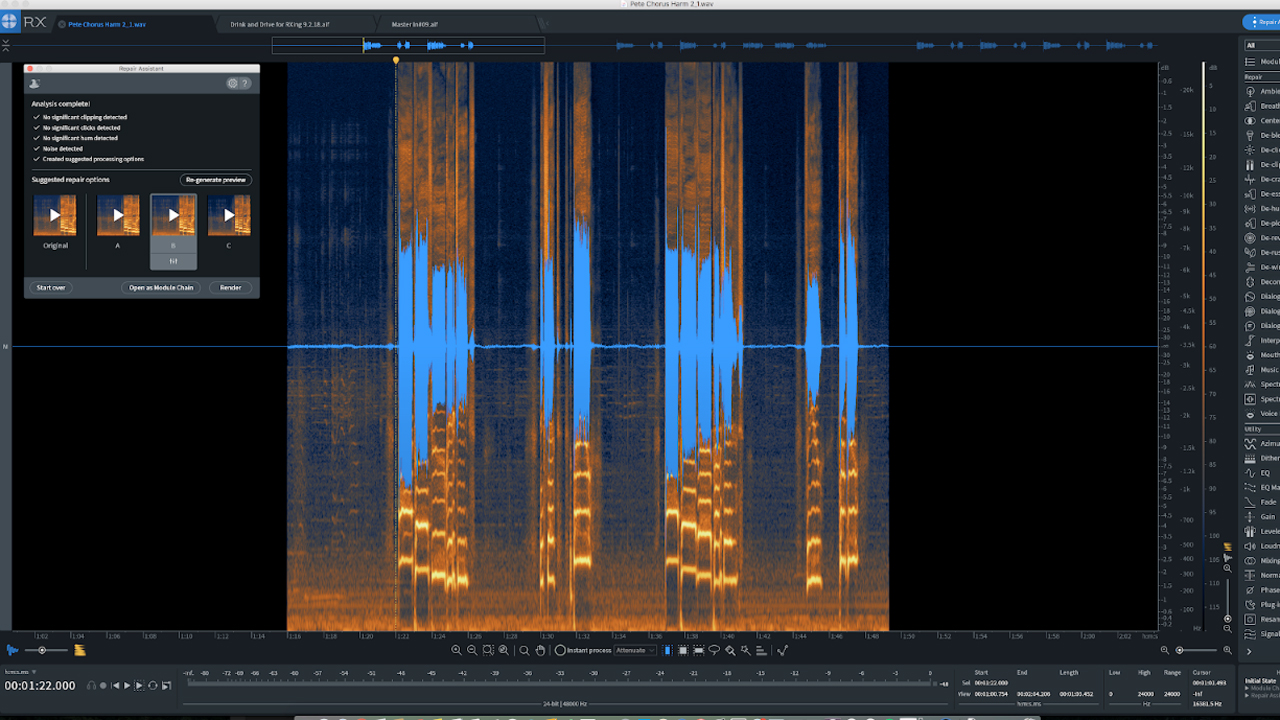Click the yellow playhead marker above spectrogram
Image resolution: width=1280 pixels, height=720 pixels.
396,61
